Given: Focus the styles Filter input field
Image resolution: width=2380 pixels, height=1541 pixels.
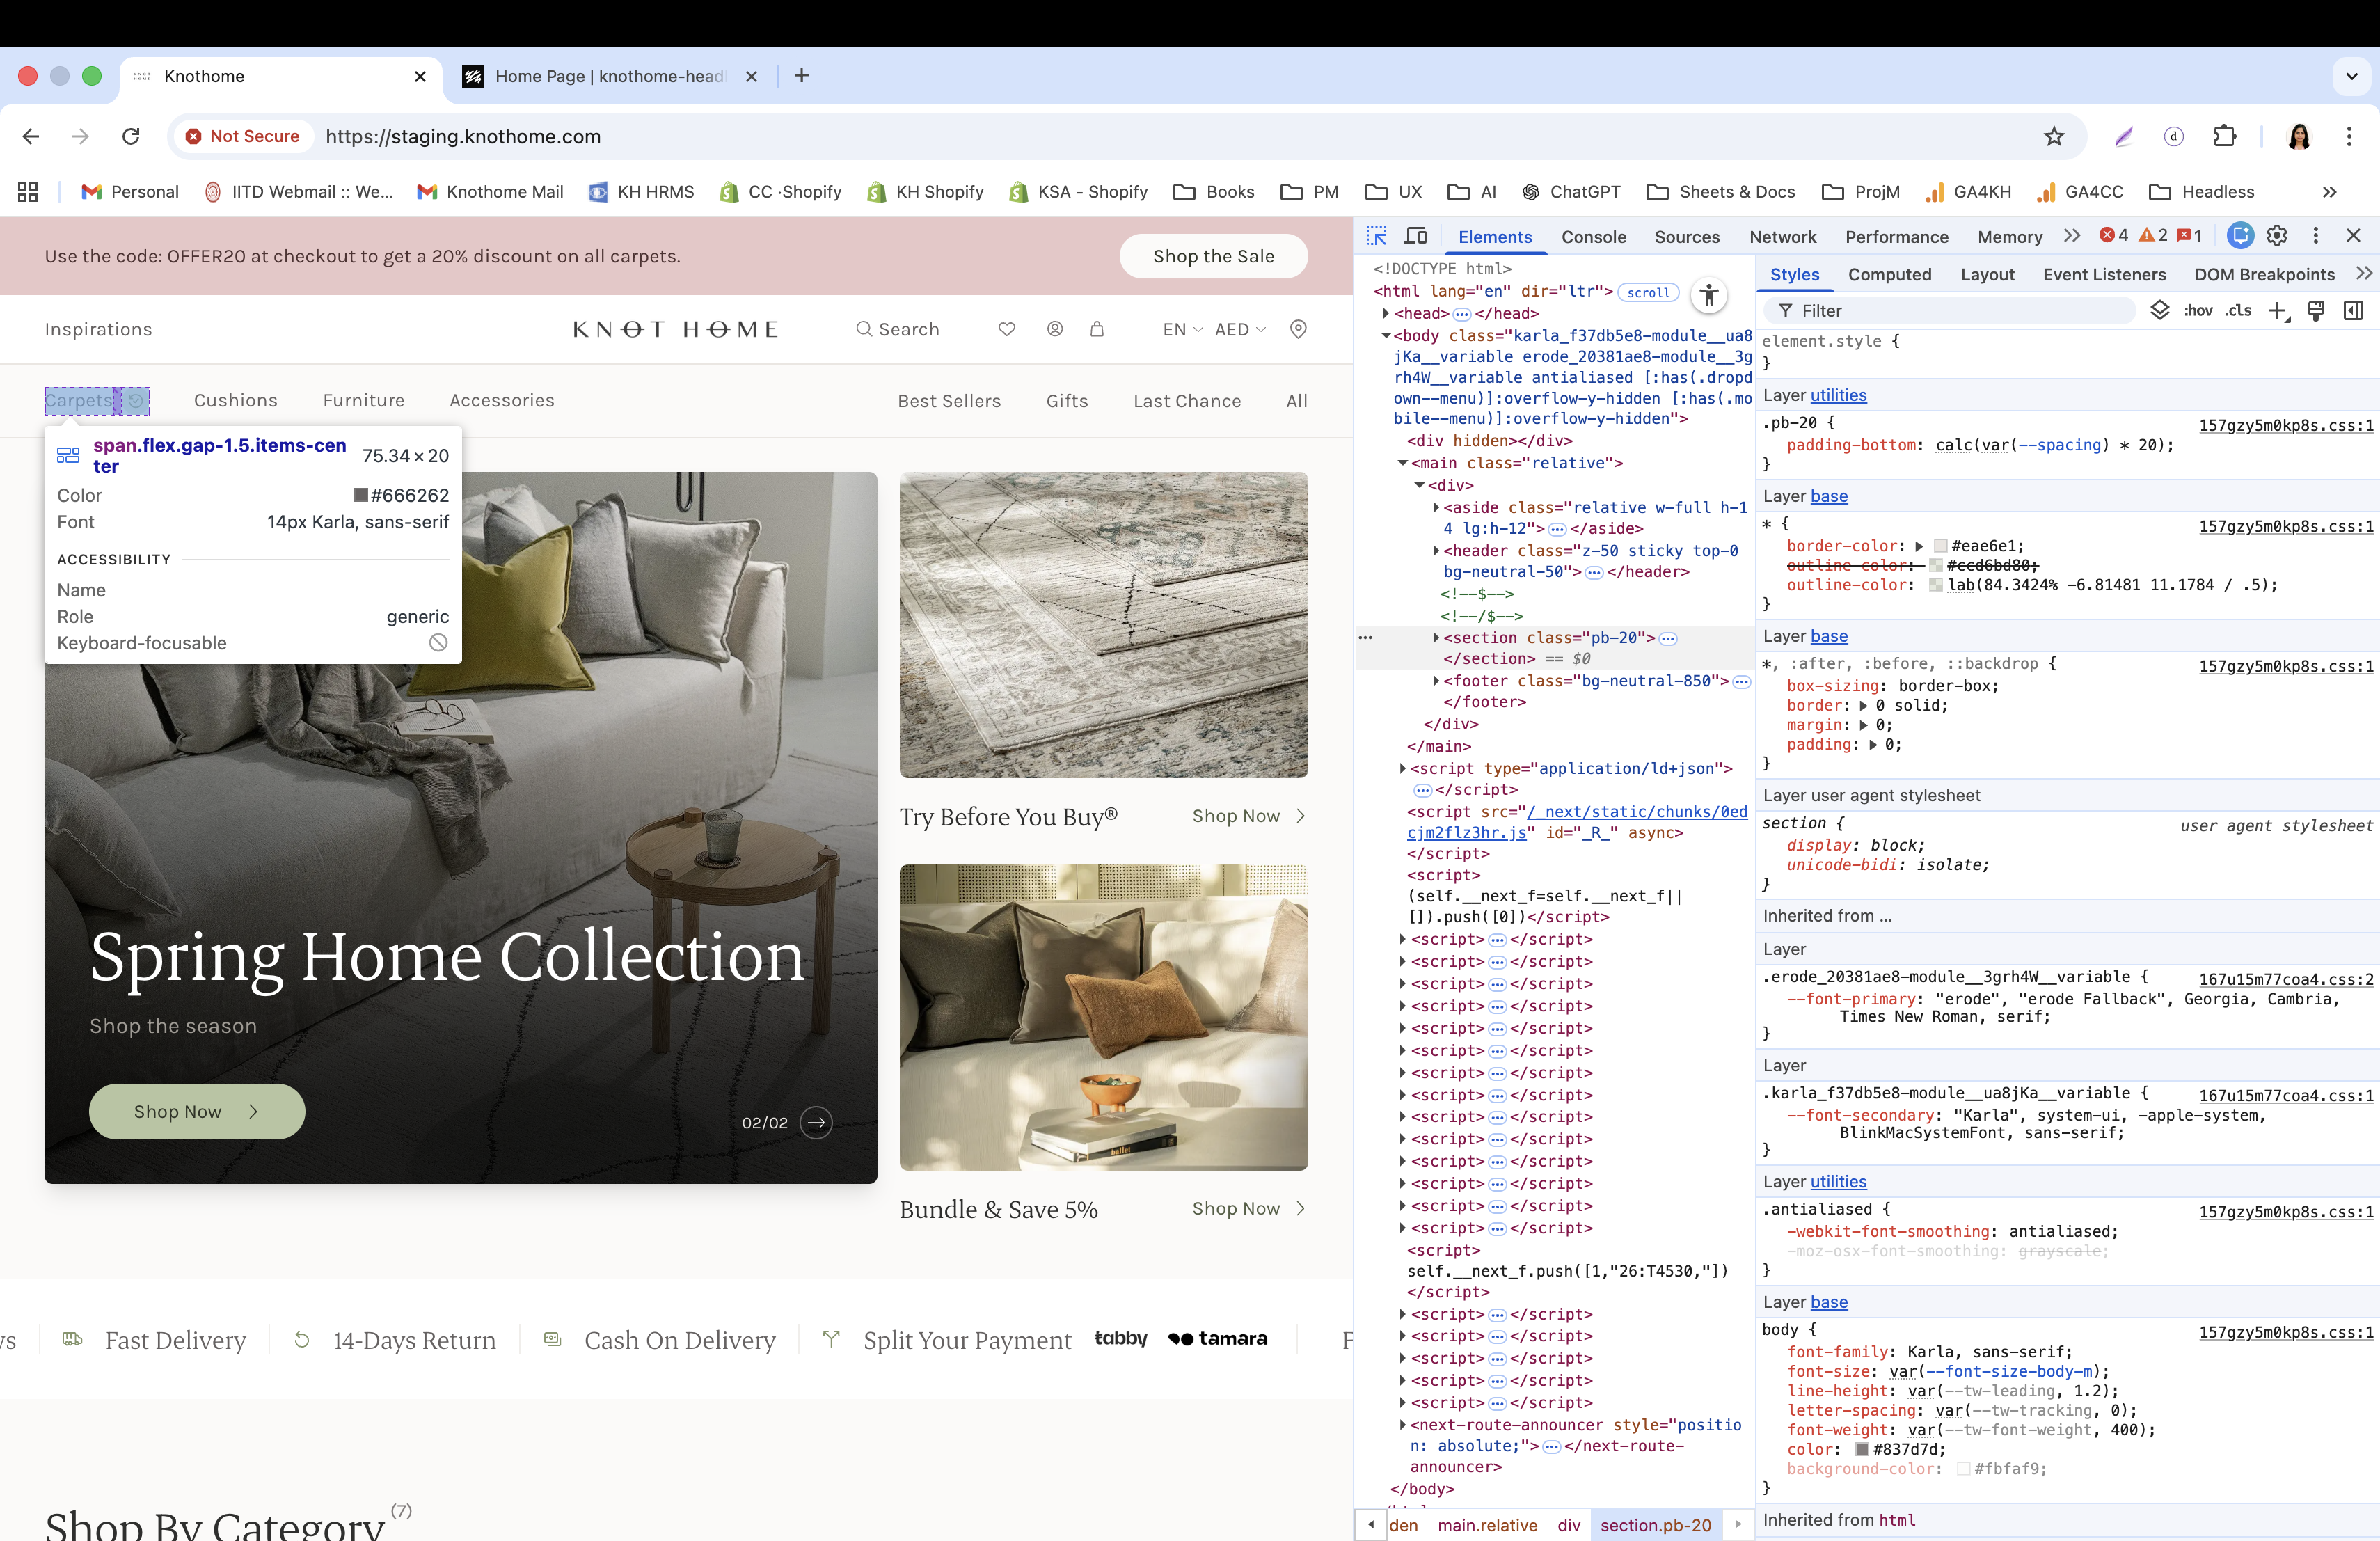Looking at the screenshot, I should click(x=1950, y=311).
